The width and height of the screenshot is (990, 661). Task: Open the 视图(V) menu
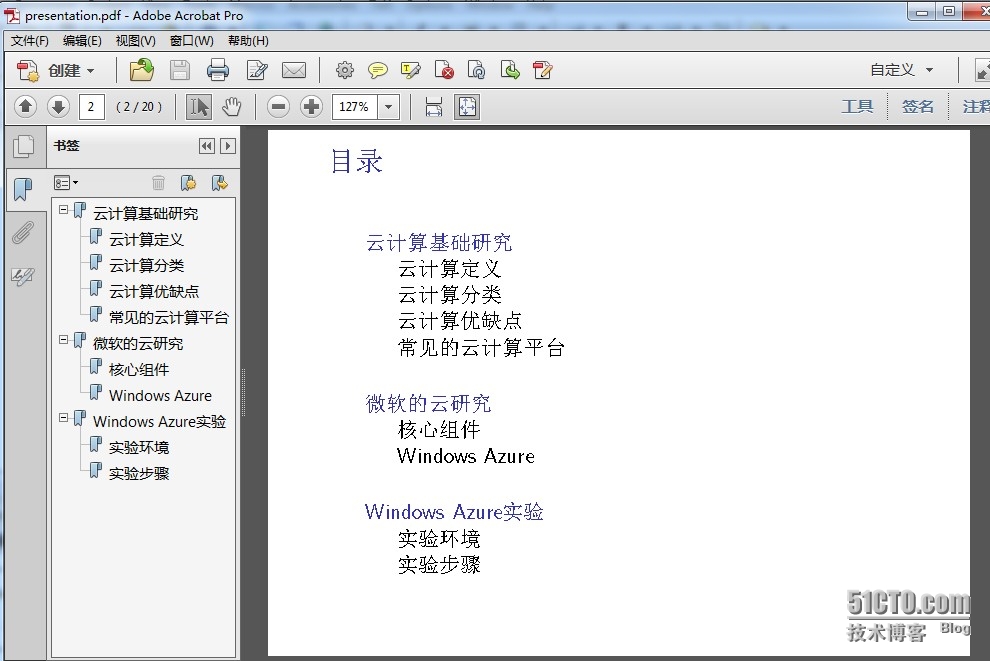click(x=135, y=40)
